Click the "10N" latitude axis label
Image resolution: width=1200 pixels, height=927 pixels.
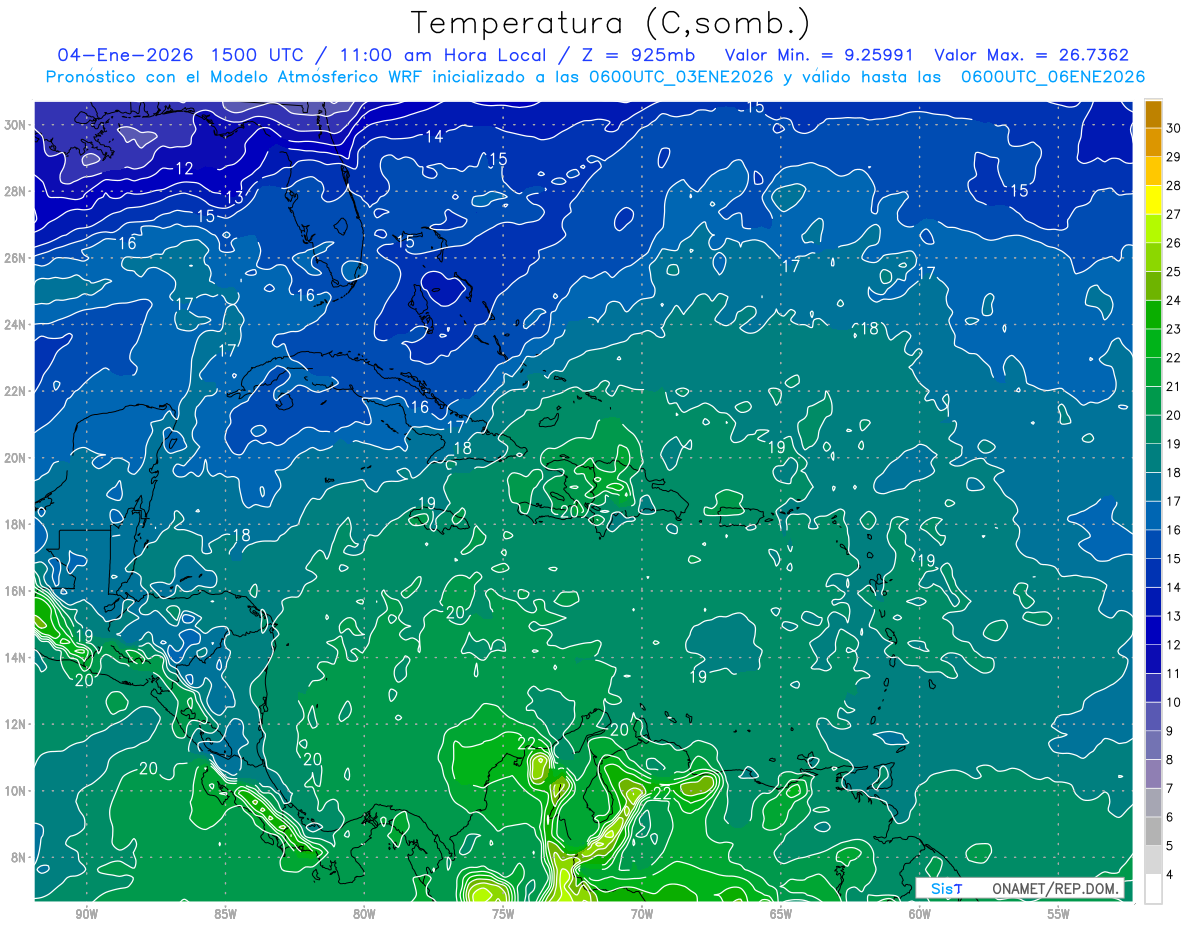(x=16, y=791)
